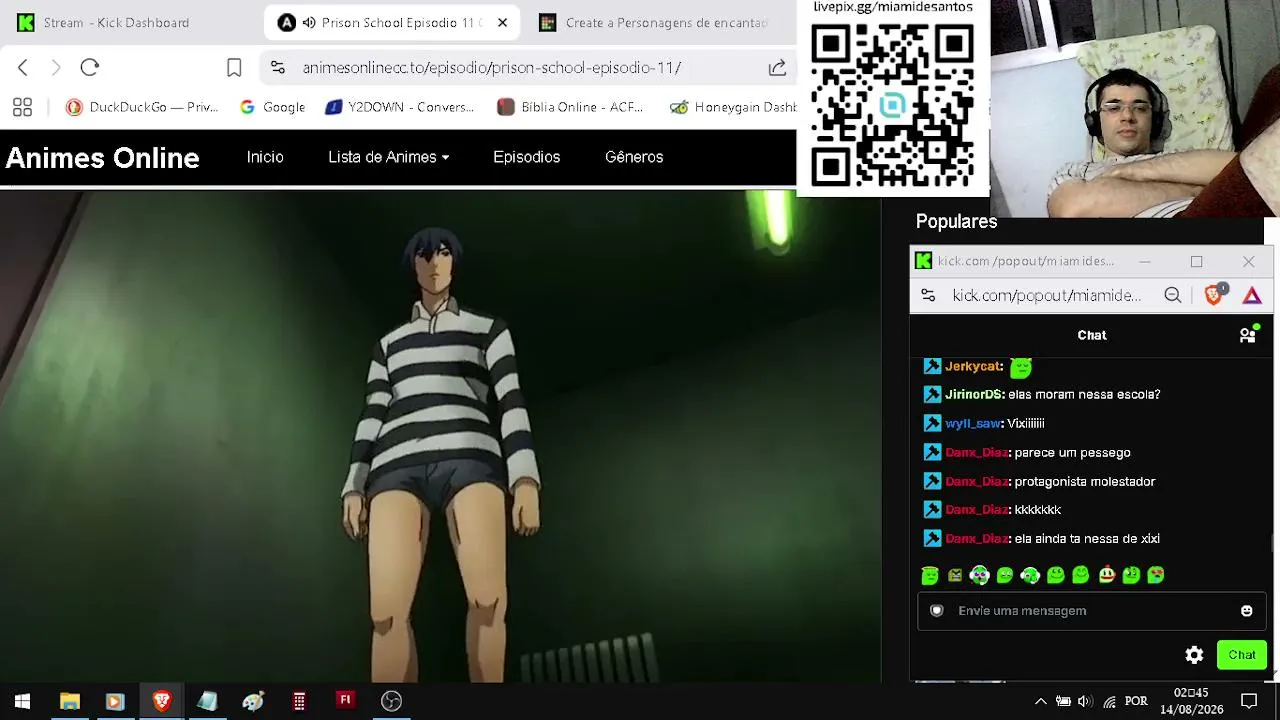Screen dimensions: 1280x720
Task: Focus the 'Envie uma mensagem' chat input
Action: [x=1092, y=611]
